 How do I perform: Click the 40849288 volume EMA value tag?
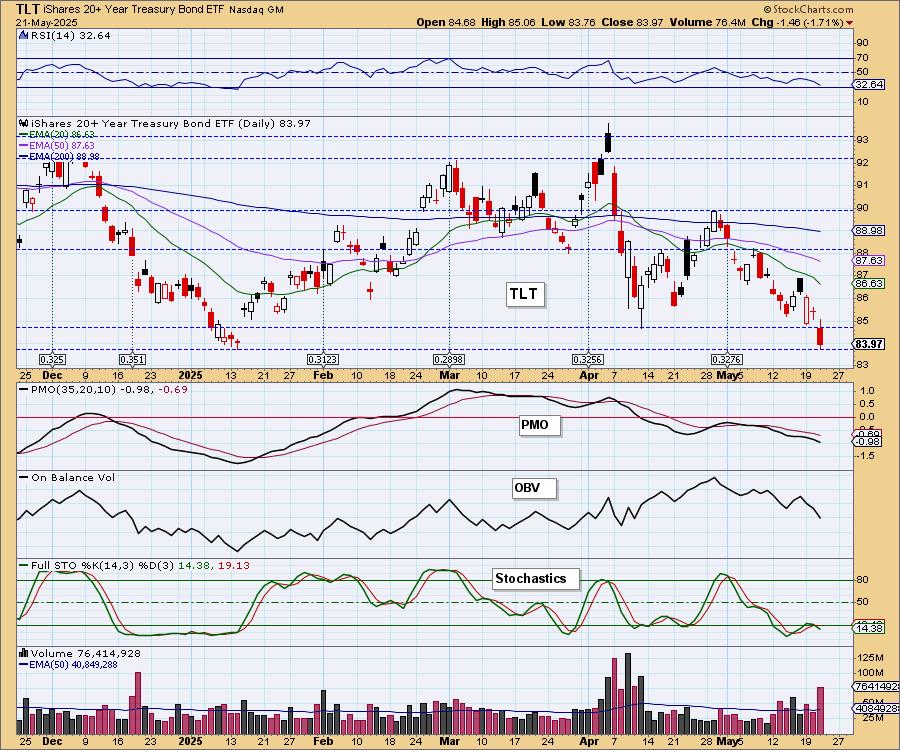tap(875, 709)
